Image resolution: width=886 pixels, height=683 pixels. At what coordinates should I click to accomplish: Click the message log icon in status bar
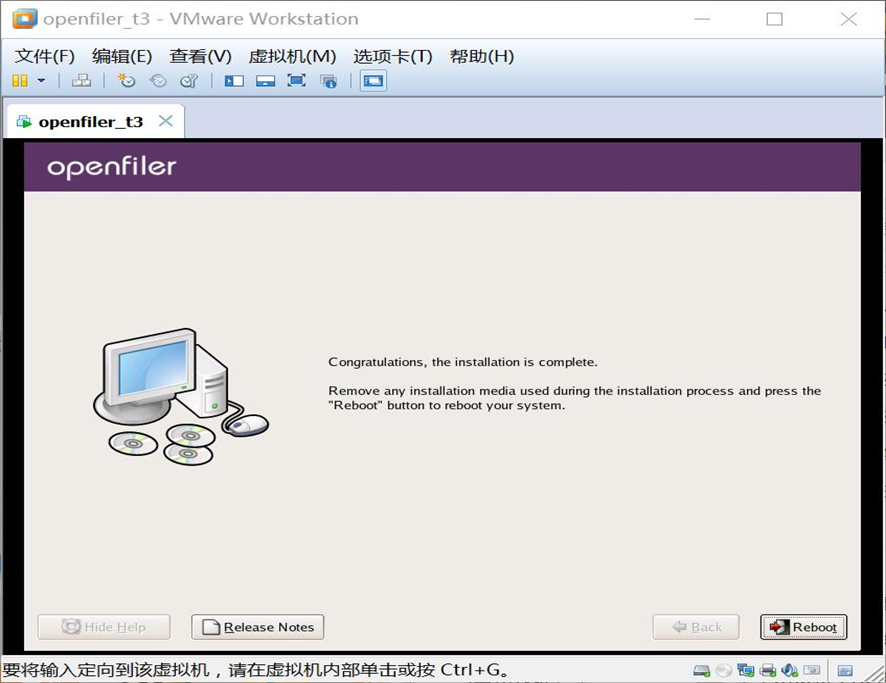click(845, 671)
